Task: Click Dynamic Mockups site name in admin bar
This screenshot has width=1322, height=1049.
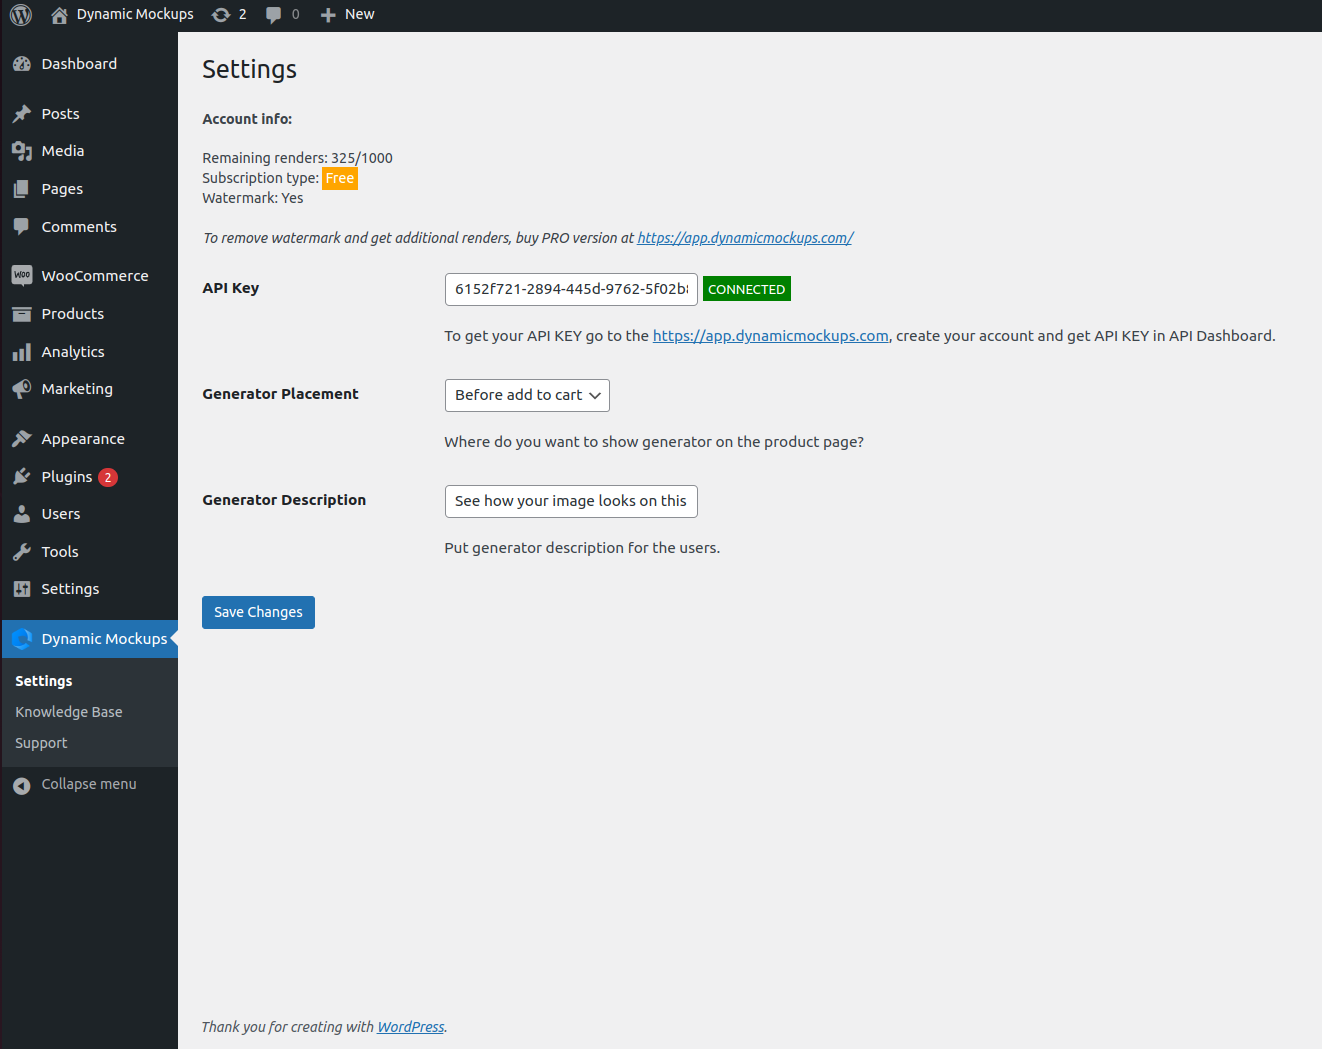Action: 135,14
